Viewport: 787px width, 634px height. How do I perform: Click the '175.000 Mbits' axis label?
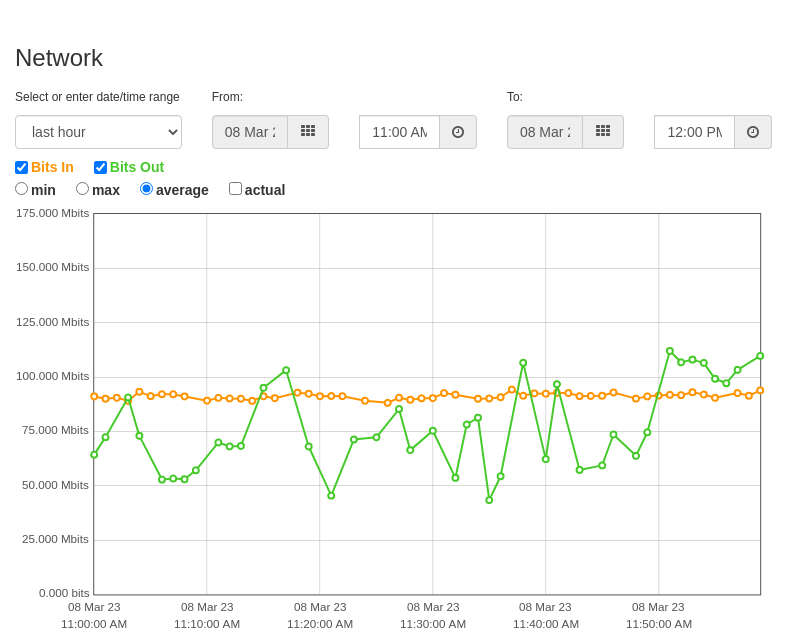coord(53,213)
